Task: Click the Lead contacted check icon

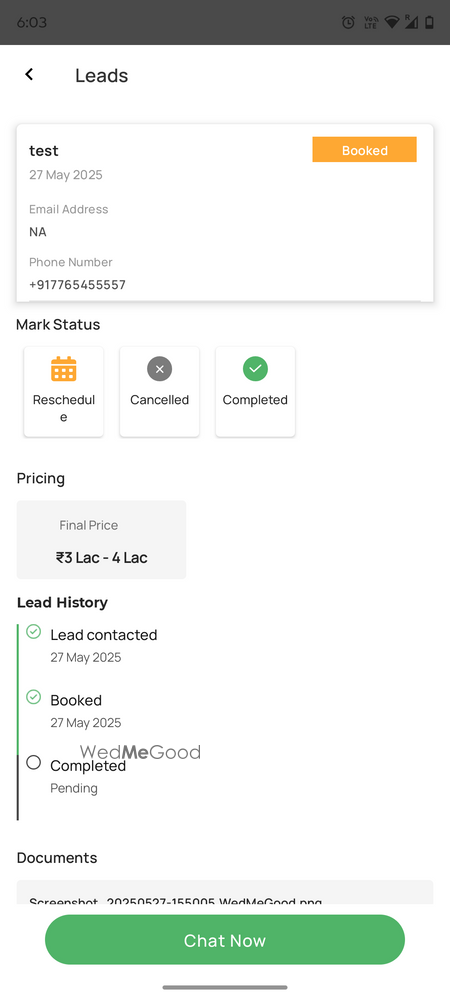Action: tap(34, 631)
